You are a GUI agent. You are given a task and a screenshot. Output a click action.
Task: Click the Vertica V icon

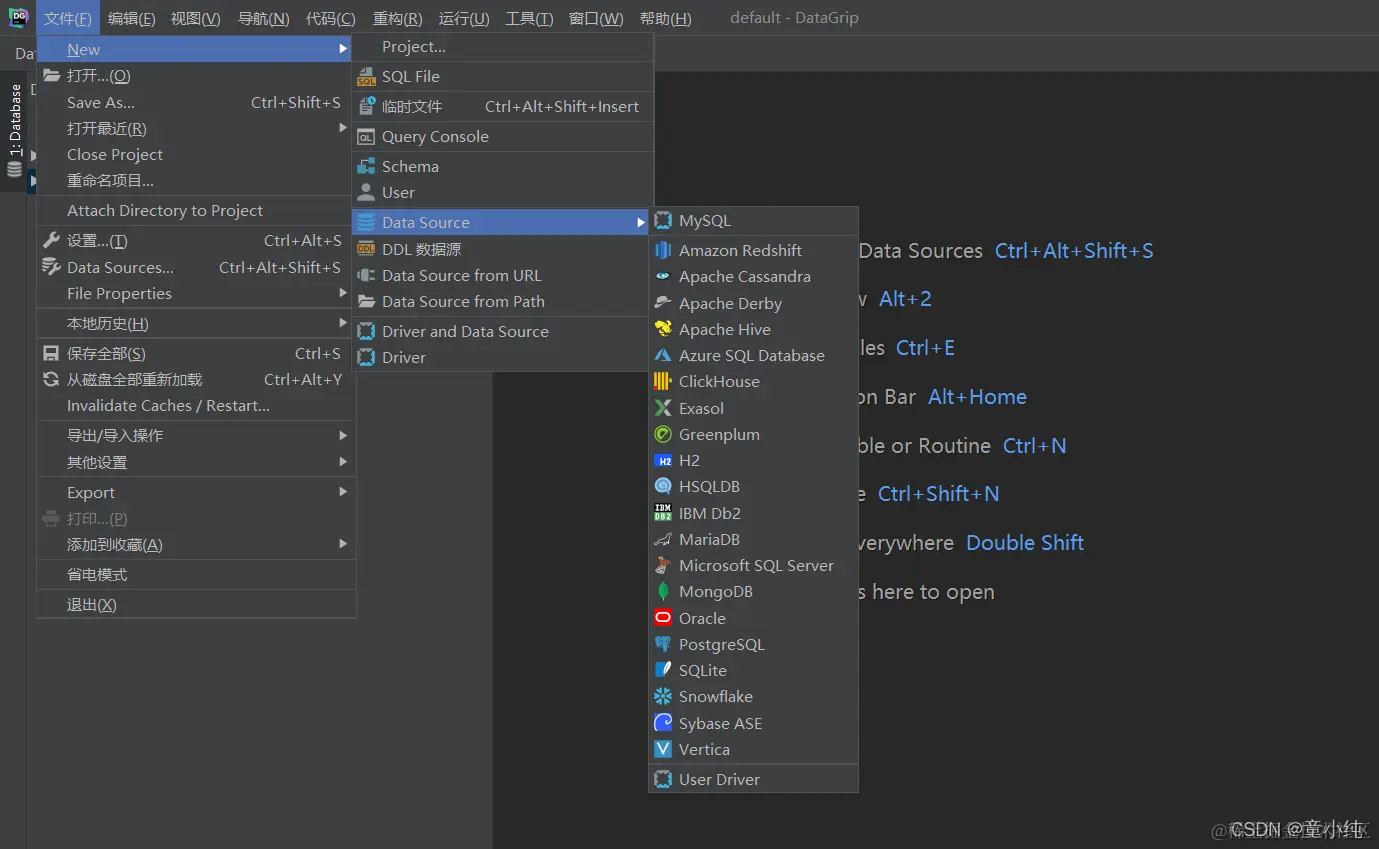pos(663,749)
